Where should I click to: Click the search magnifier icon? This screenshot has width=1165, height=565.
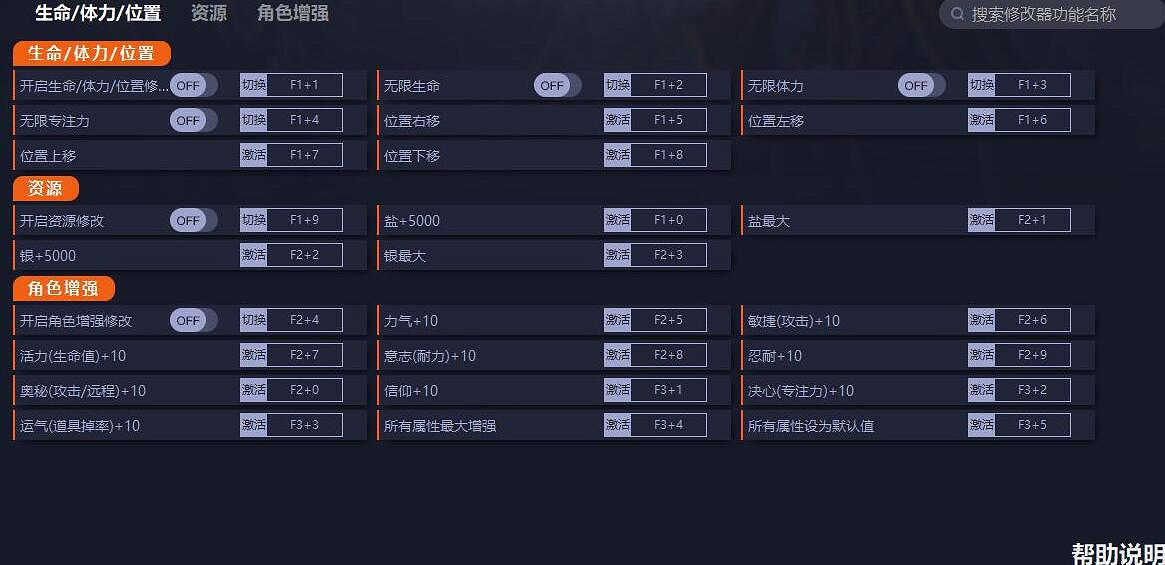[957, 14]
